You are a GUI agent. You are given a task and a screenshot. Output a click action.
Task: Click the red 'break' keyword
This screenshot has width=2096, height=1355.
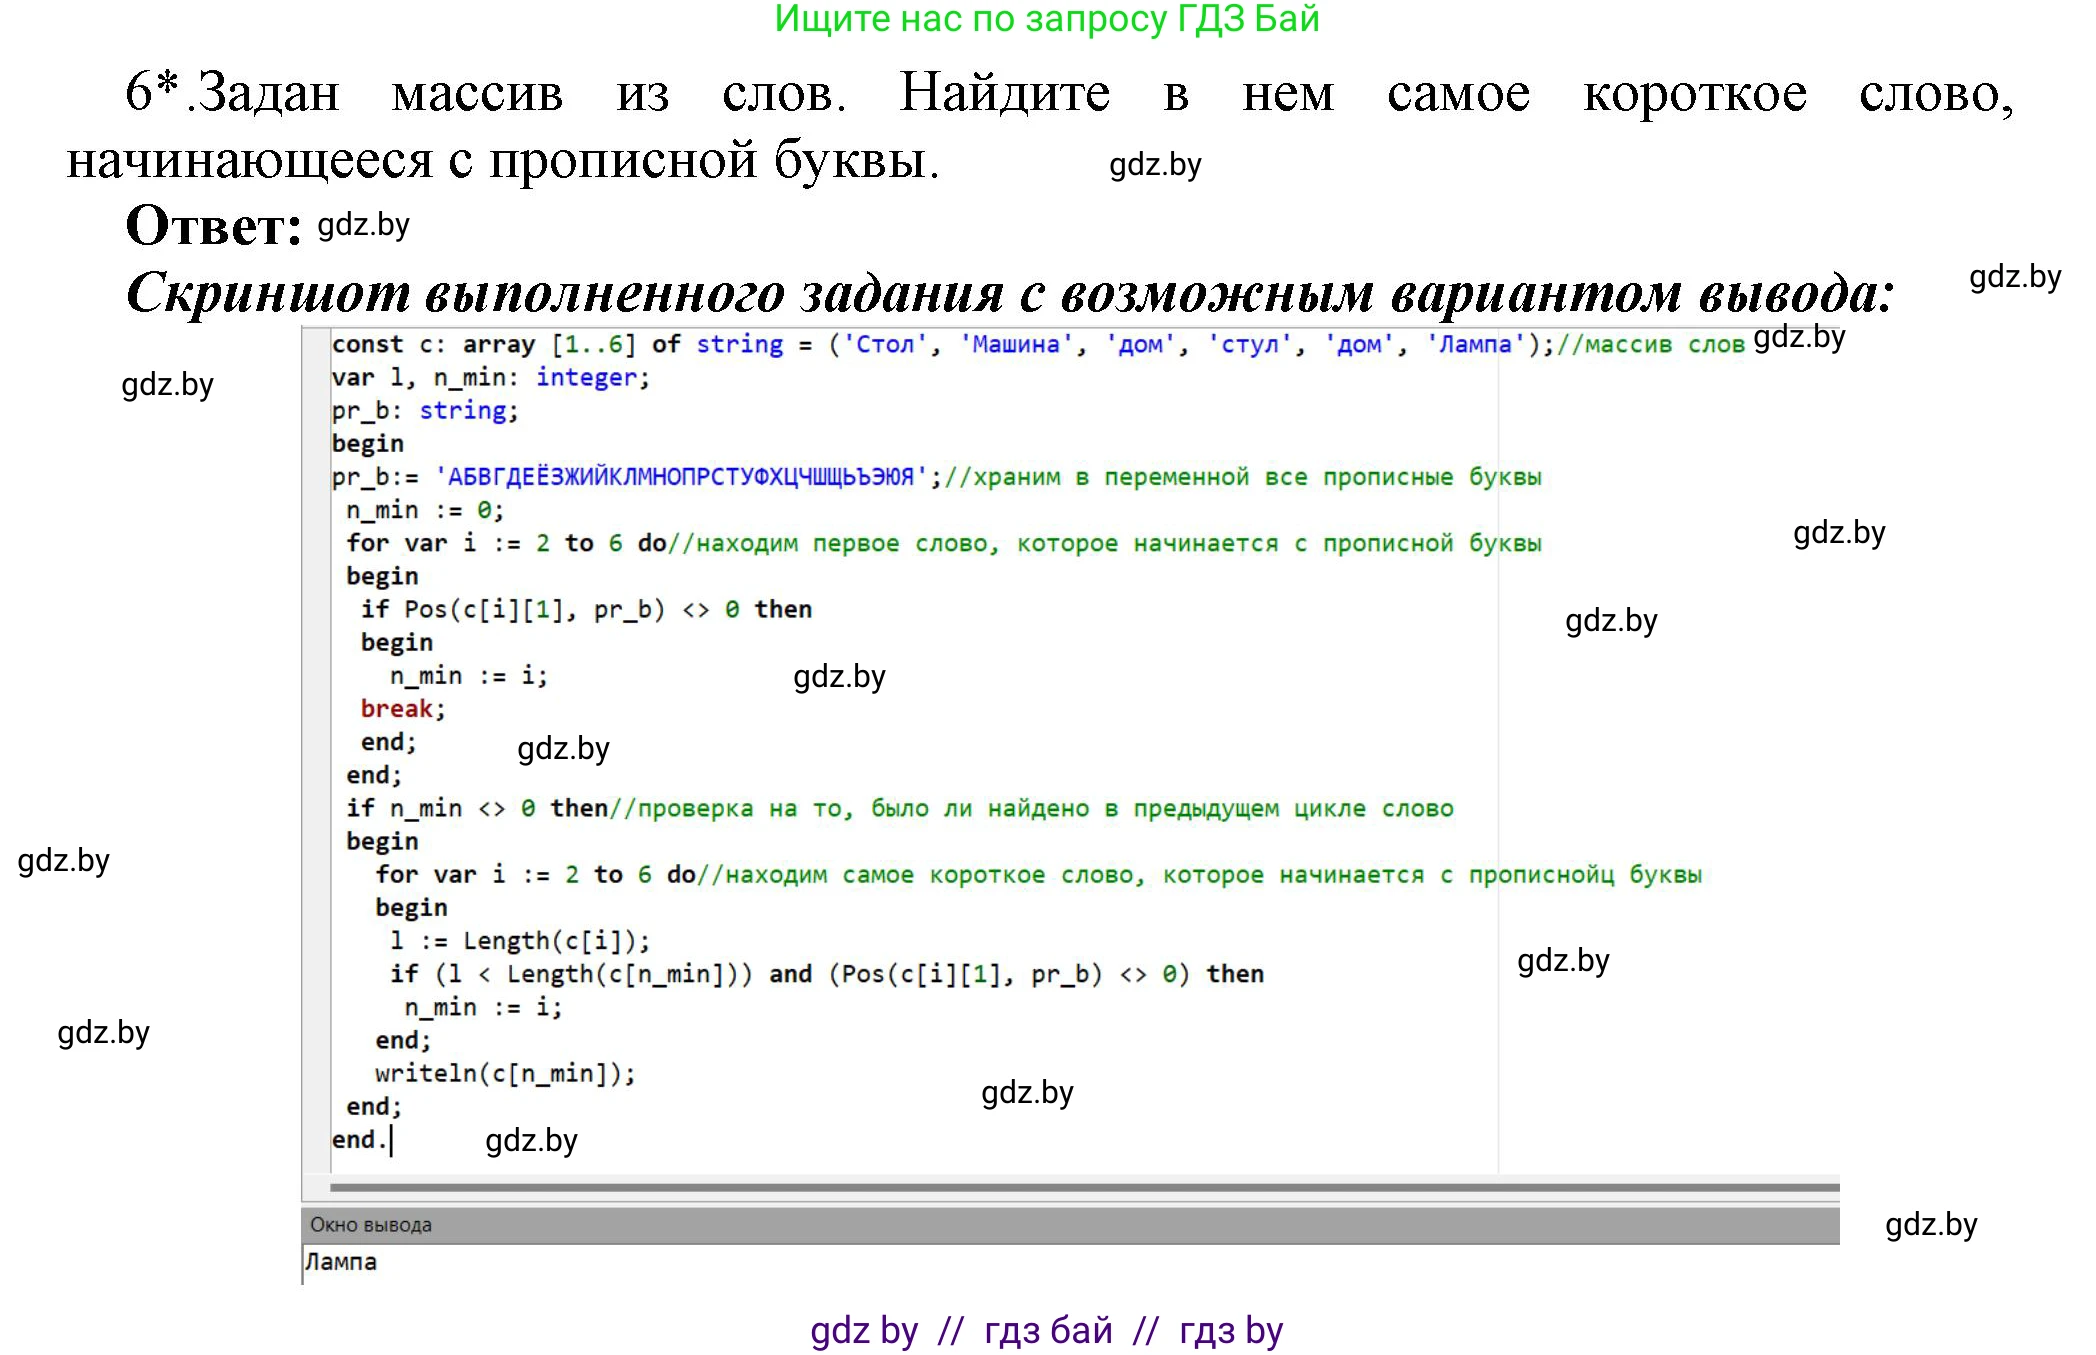(397, 709)
